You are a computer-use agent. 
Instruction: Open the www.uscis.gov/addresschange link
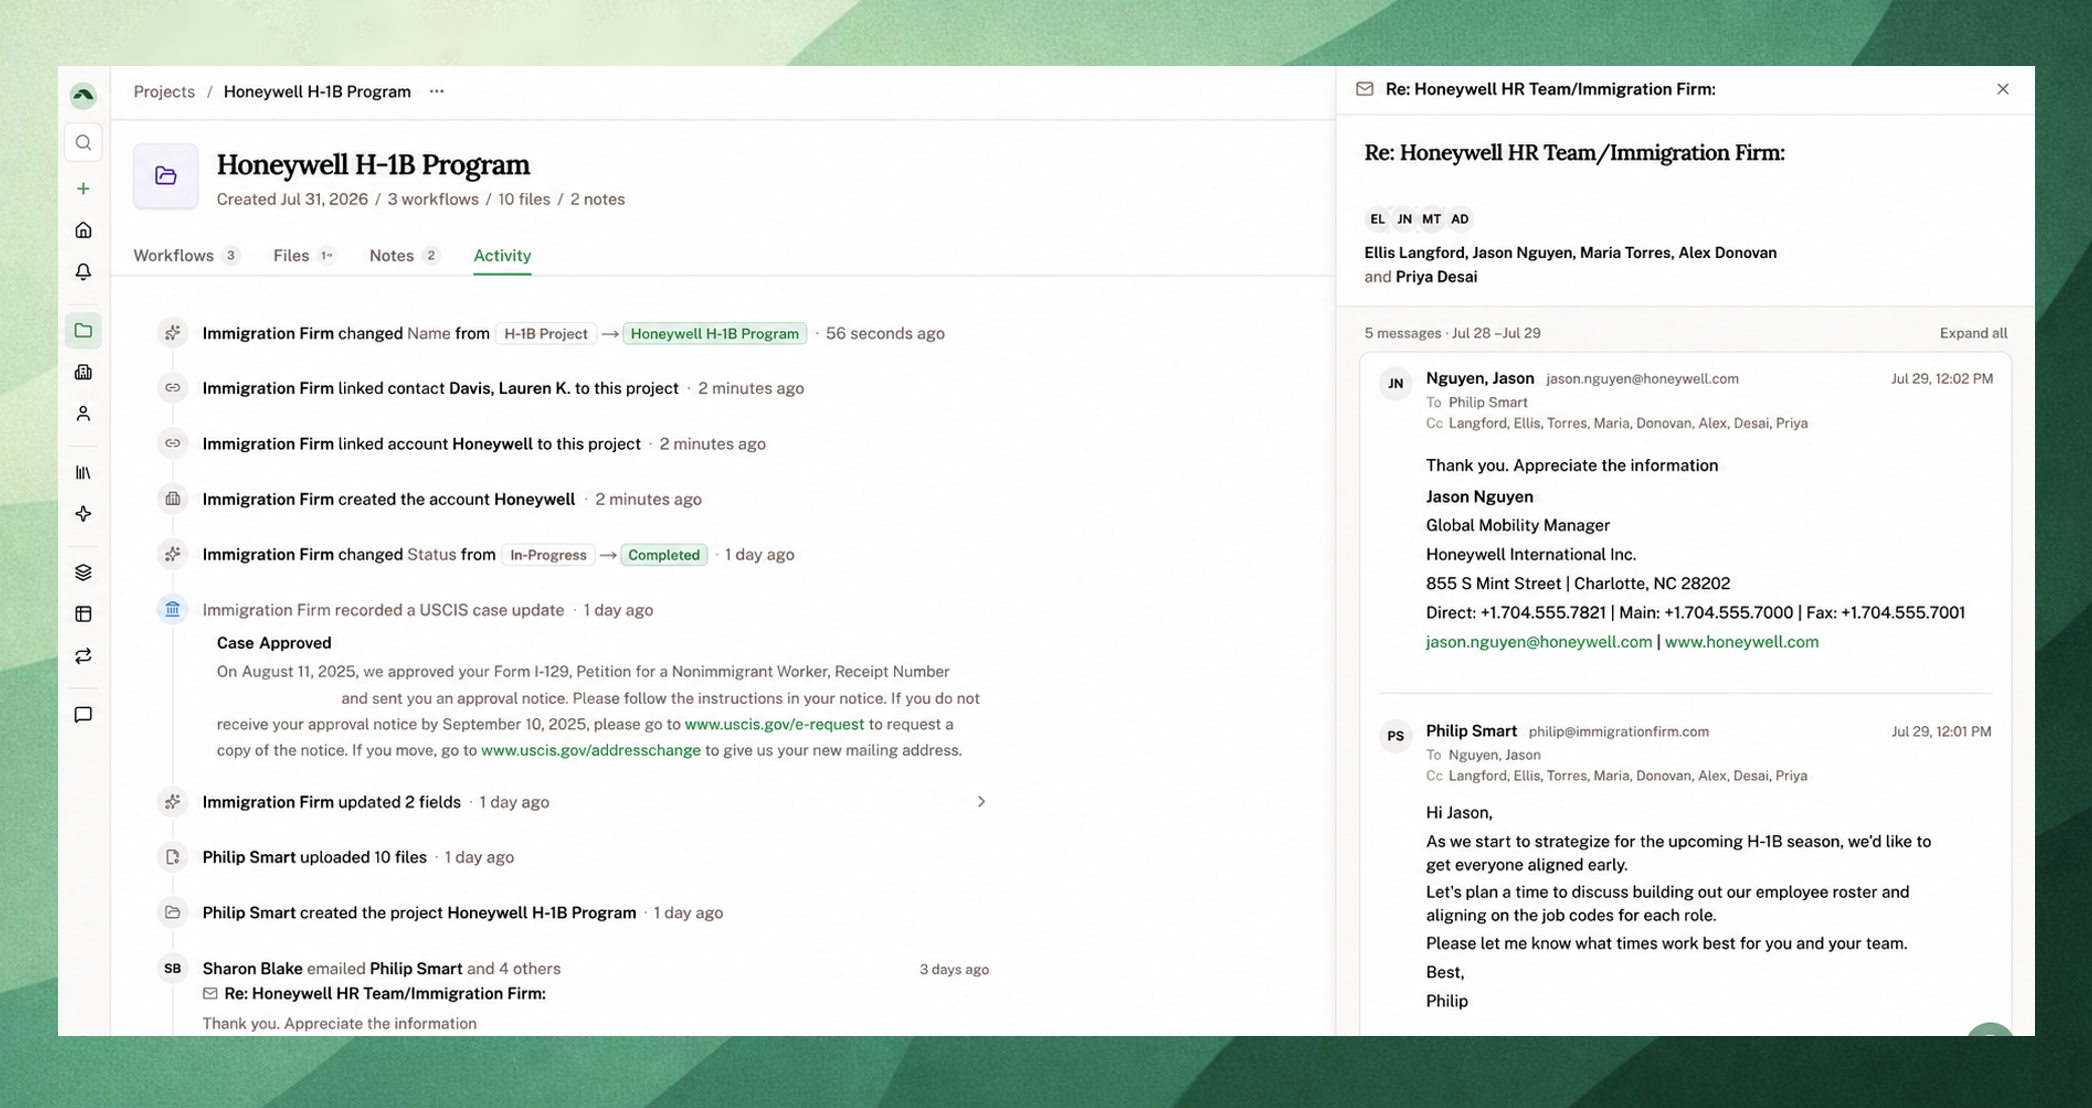(x=591, y=750)
